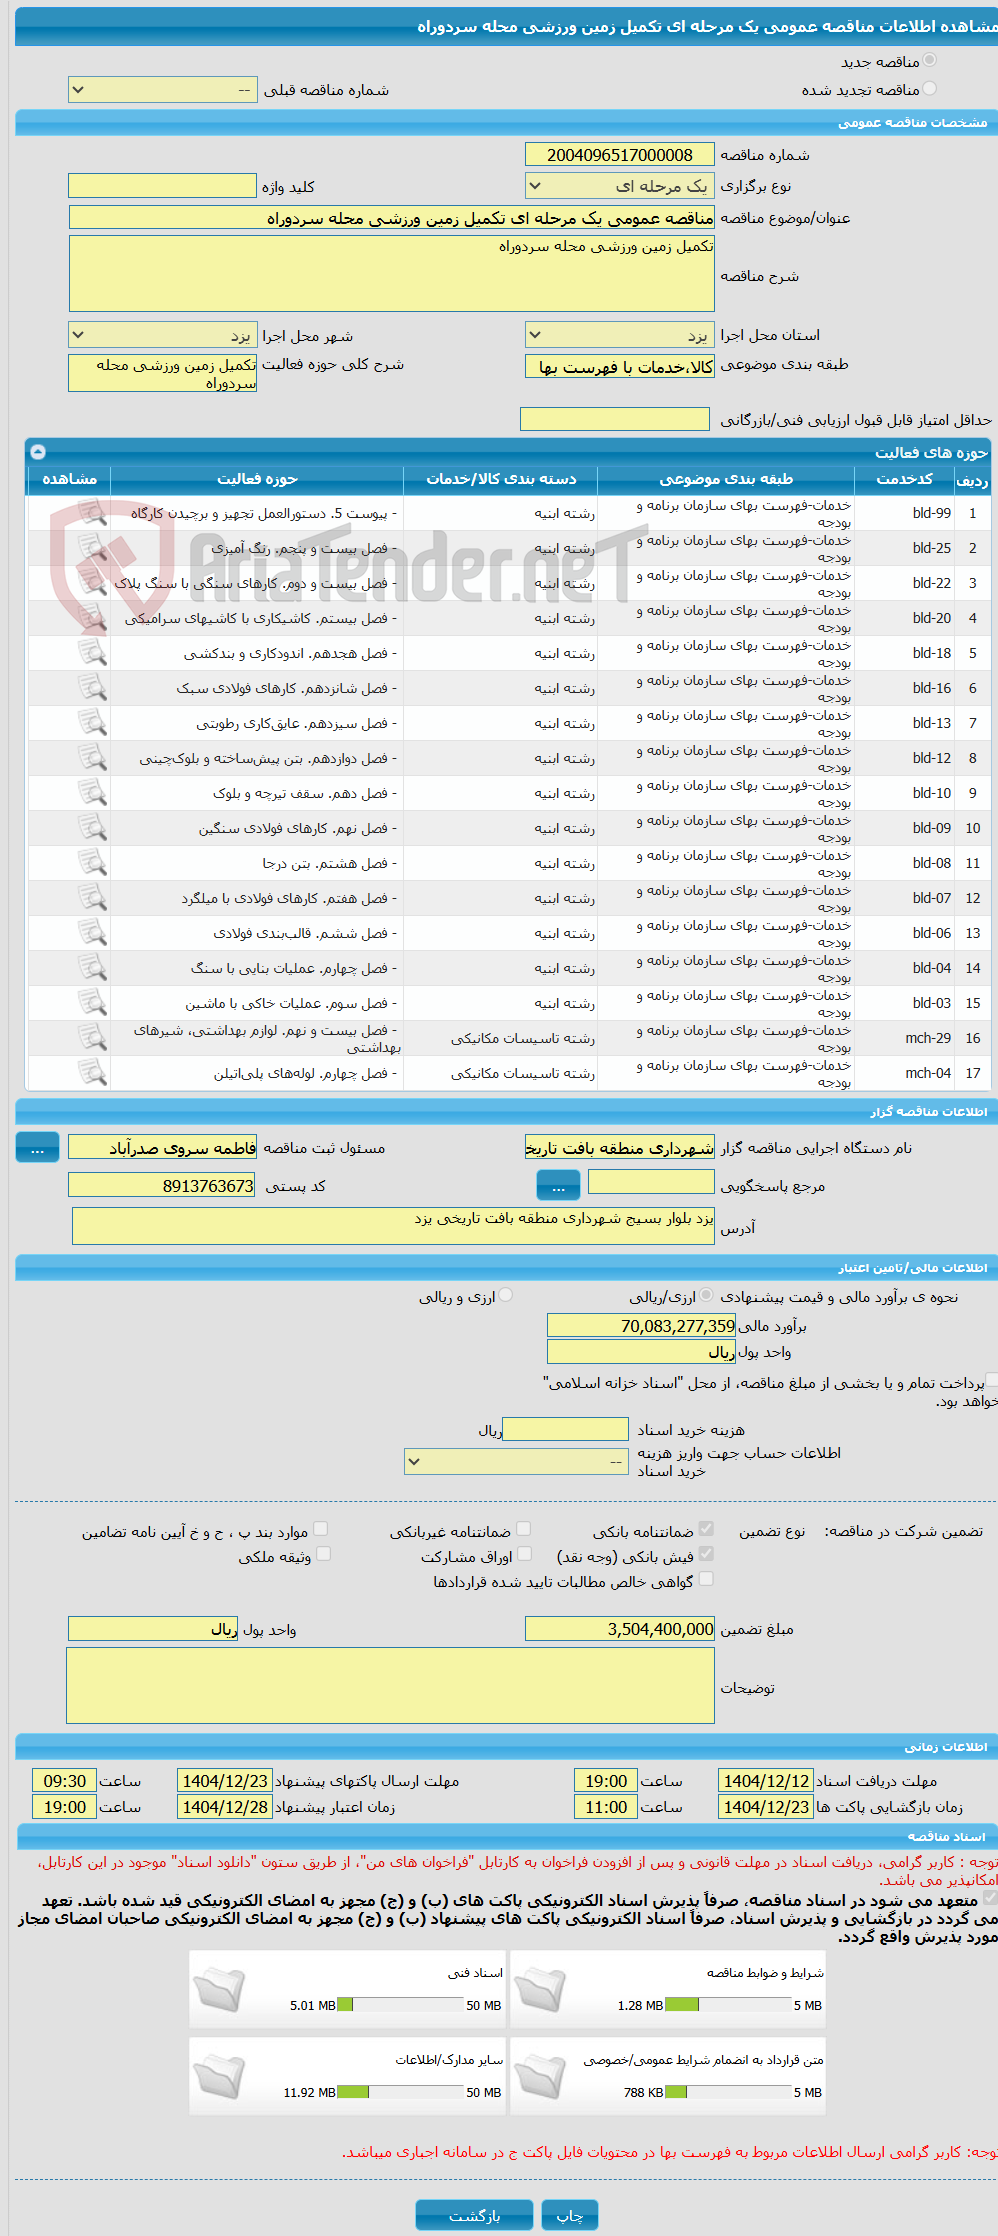The height and width of the screenshot is (2236, 998).
Task: Open folder icon for متن قرارداد
Action: 541,2076
